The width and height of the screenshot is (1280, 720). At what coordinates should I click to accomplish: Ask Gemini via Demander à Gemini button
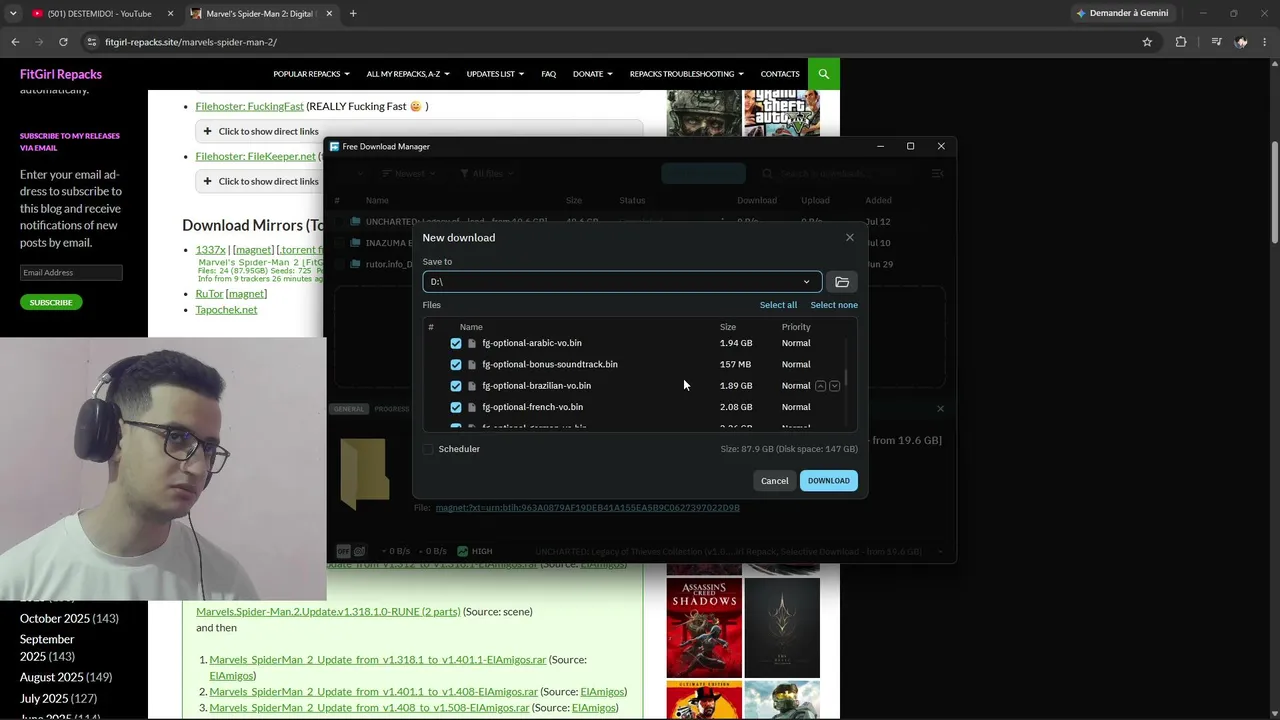(x=1122, y=13)
